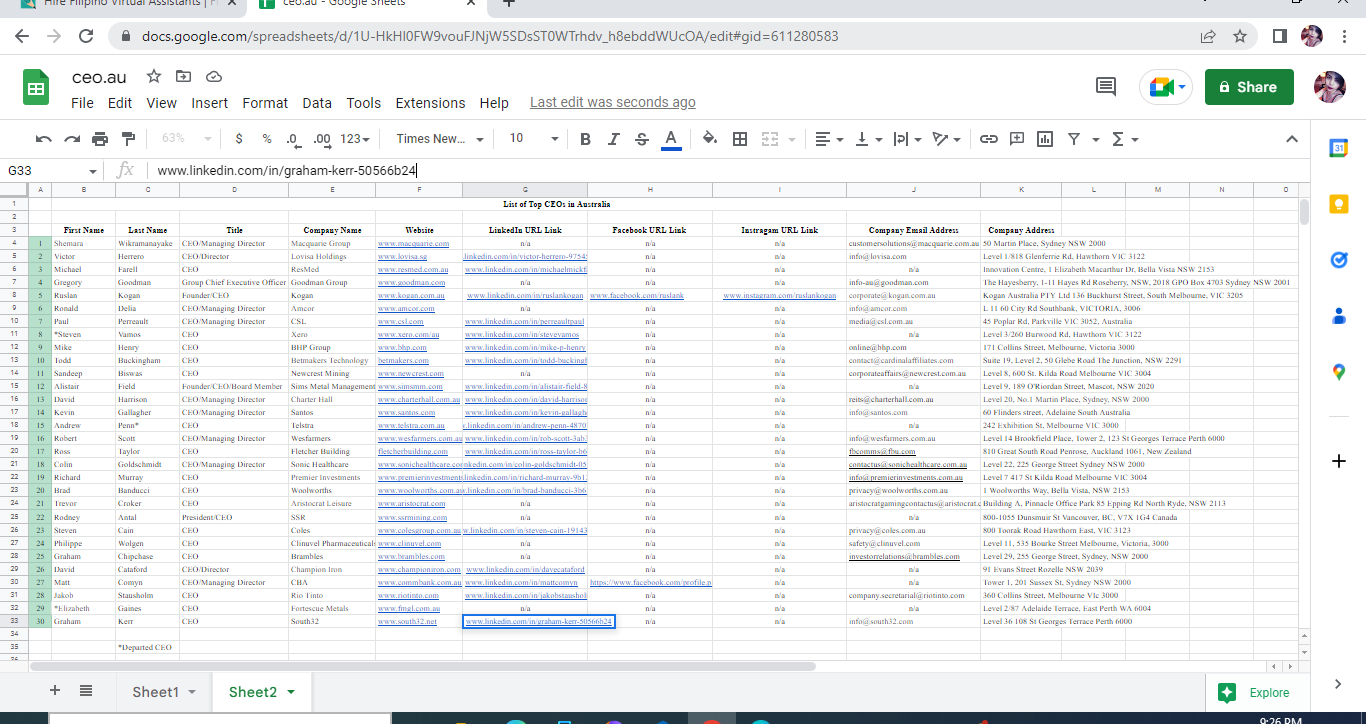This screenshot has height=724, width=1366.
Task: Open the text color picker
Action: 672,139
